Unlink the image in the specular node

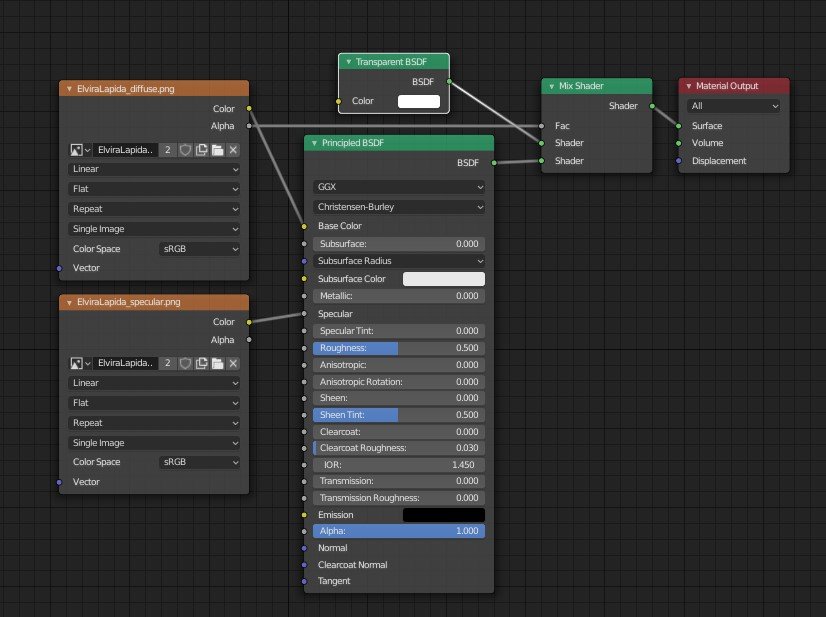(x=233, y=364)
